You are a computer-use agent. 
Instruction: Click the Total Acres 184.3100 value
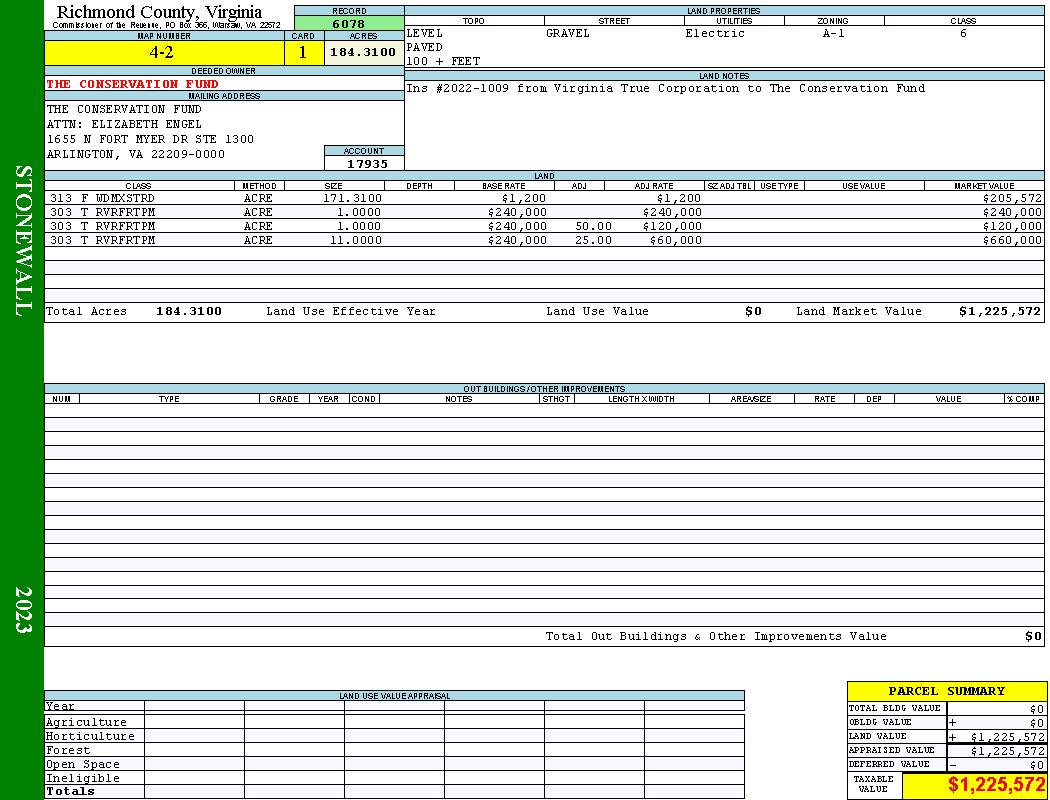[189, 311]
